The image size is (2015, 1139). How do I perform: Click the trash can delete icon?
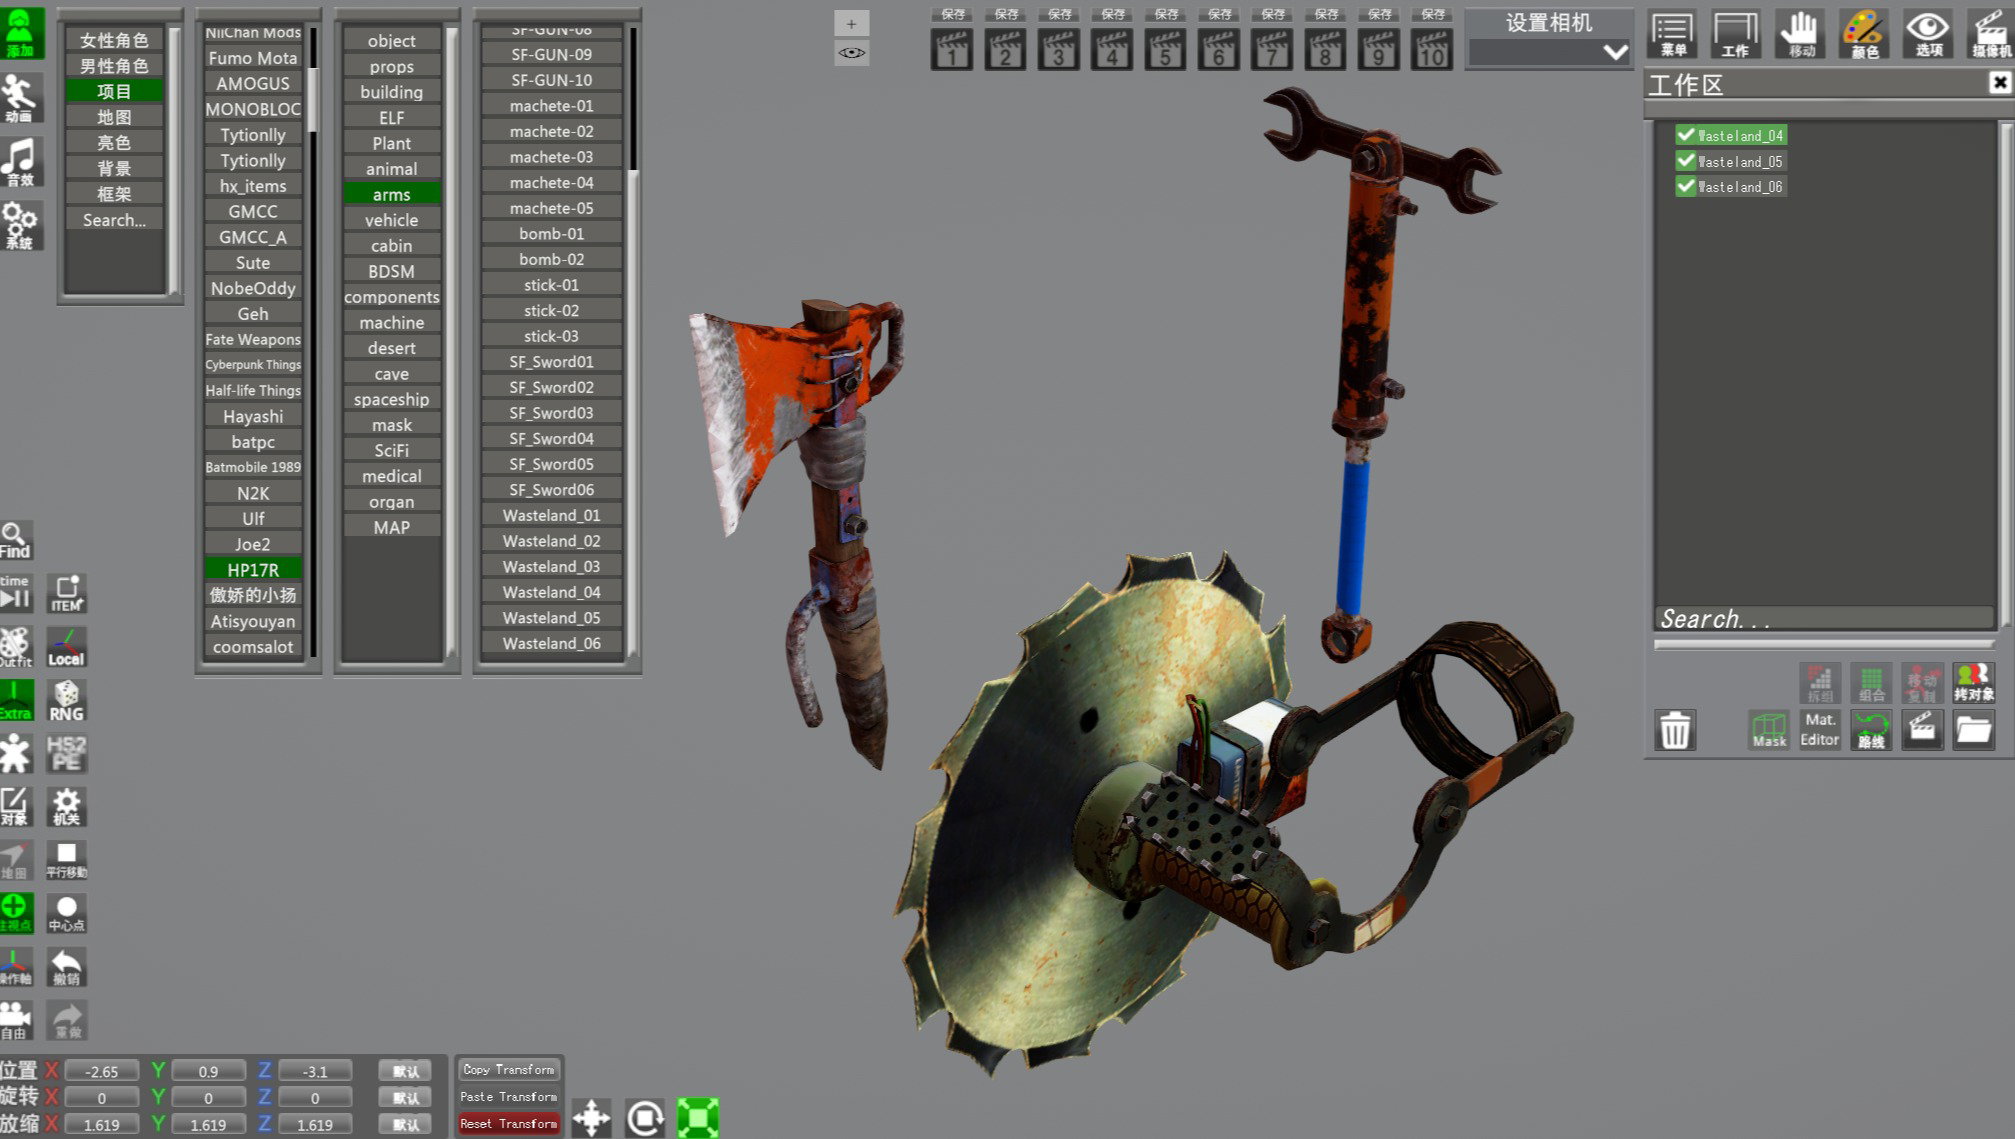(1675, 730)
